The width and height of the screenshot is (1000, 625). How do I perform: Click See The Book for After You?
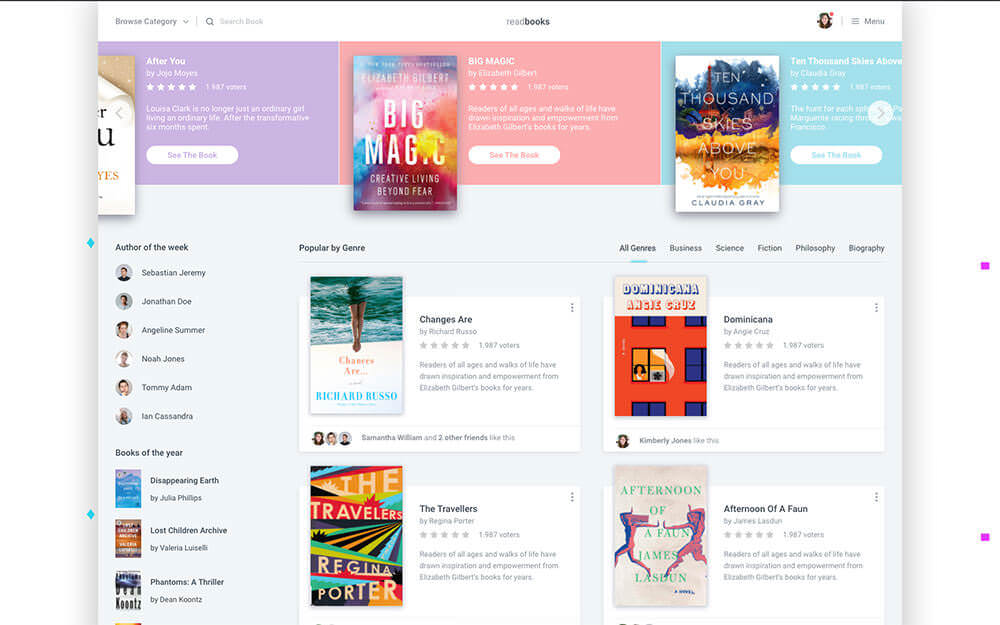(x=192, y=155)
